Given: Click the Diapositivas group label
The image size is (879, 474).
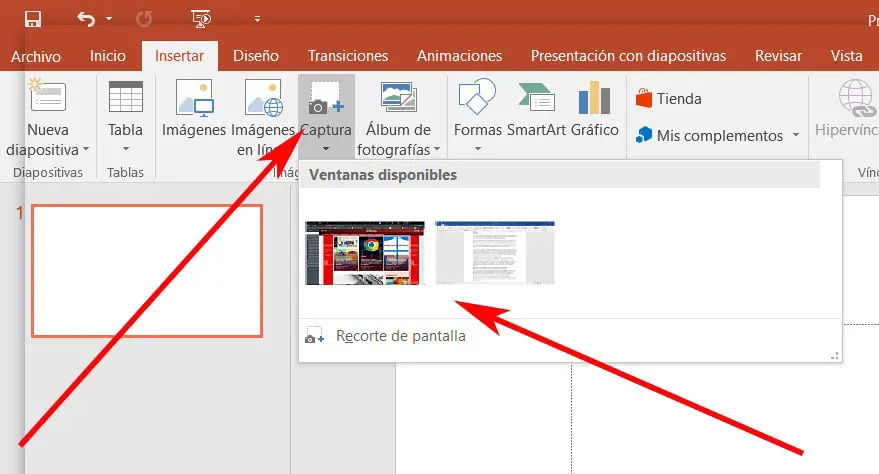Looking at the screenshot, I should click(x=48, y=173).
